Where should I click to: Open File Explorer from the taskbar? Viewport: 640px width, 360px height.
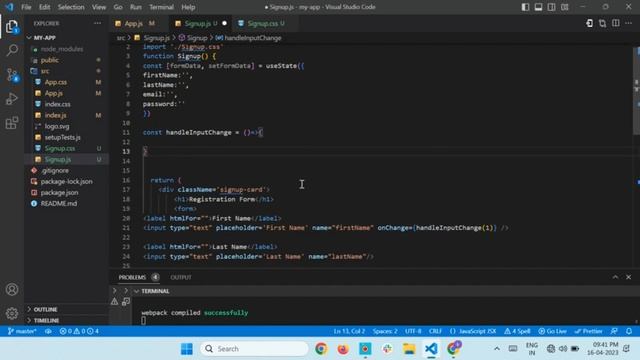tap(409, 349)
